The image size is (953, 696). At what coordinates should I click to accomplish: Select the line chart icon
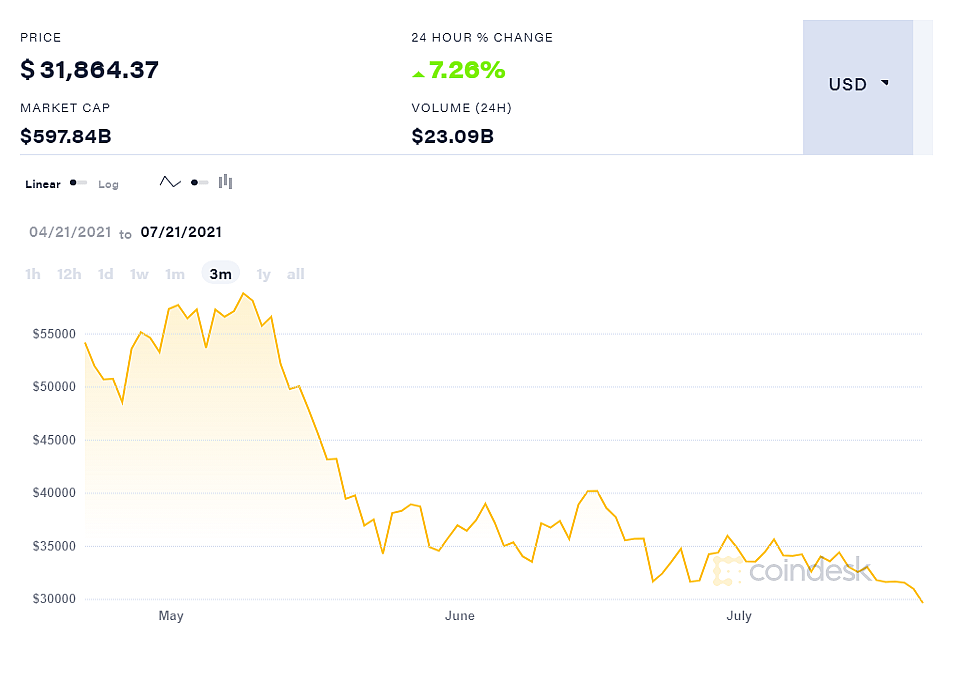click(x=170, y=182)
